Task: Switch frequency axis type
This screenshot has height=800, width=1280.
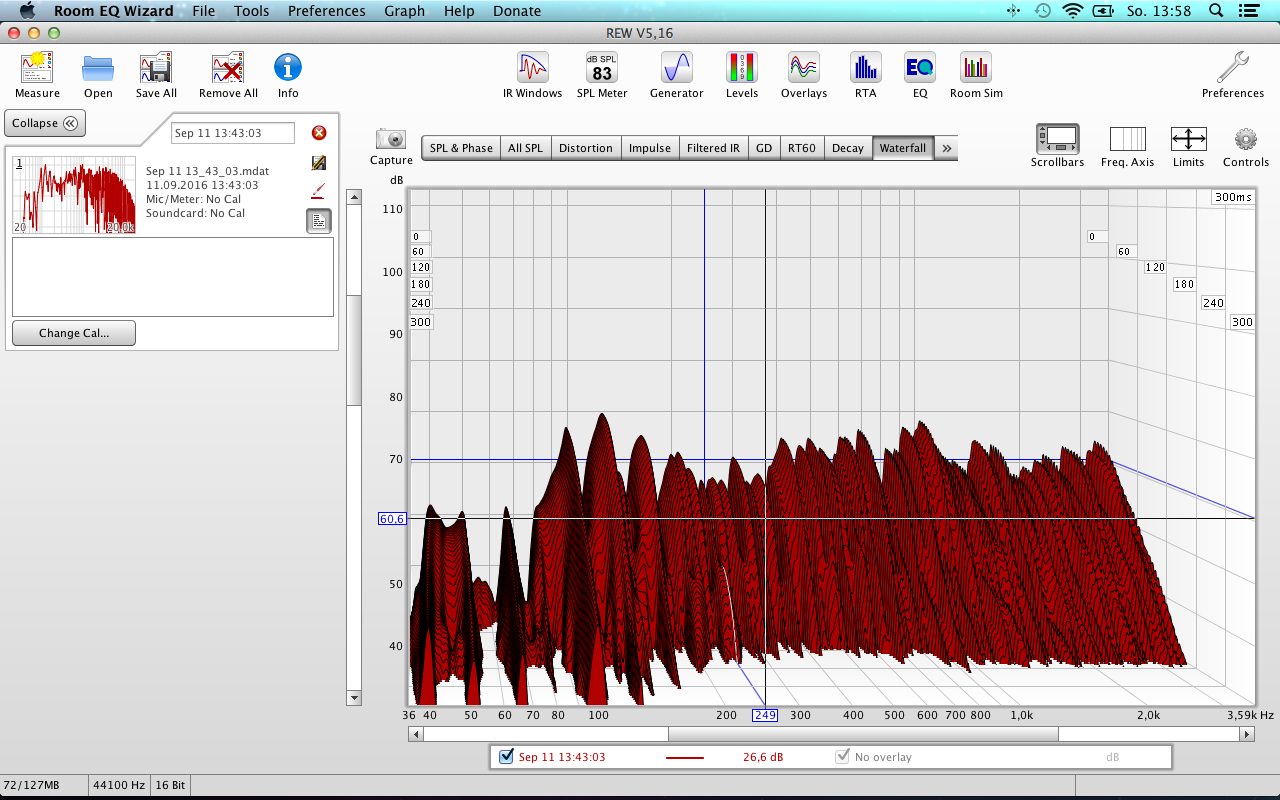Action: (1128, 146)
